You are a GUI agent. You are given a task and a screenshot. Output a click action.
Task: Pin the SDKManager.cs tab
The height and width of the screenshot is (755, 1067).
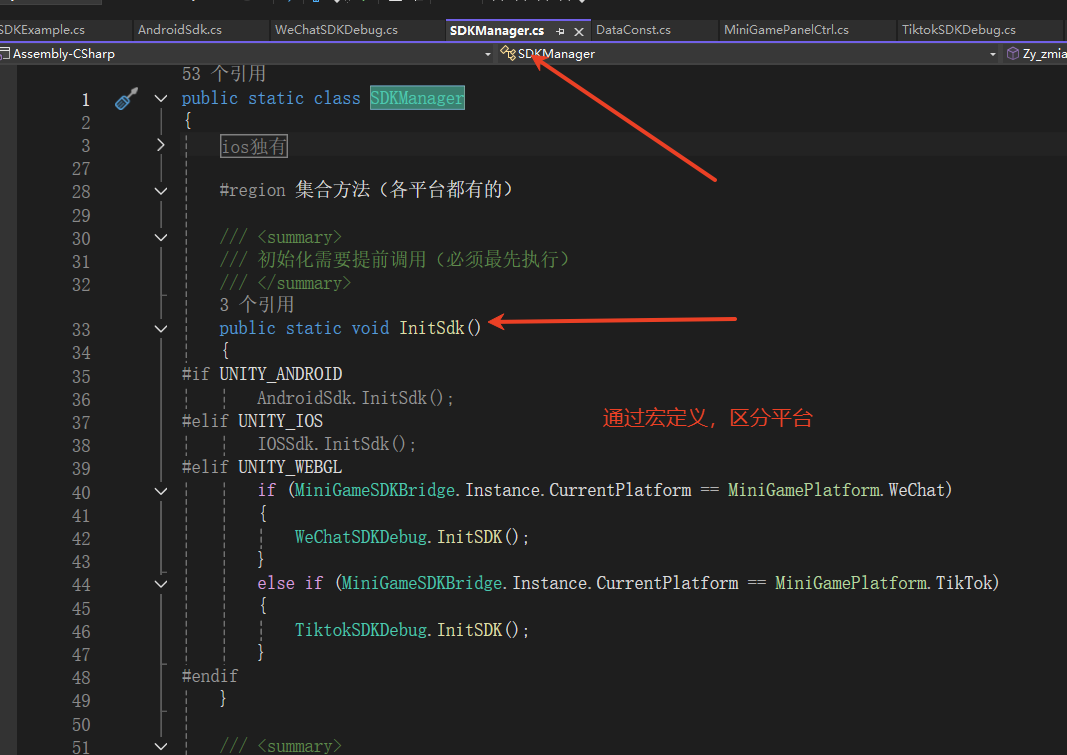point(560,31)
